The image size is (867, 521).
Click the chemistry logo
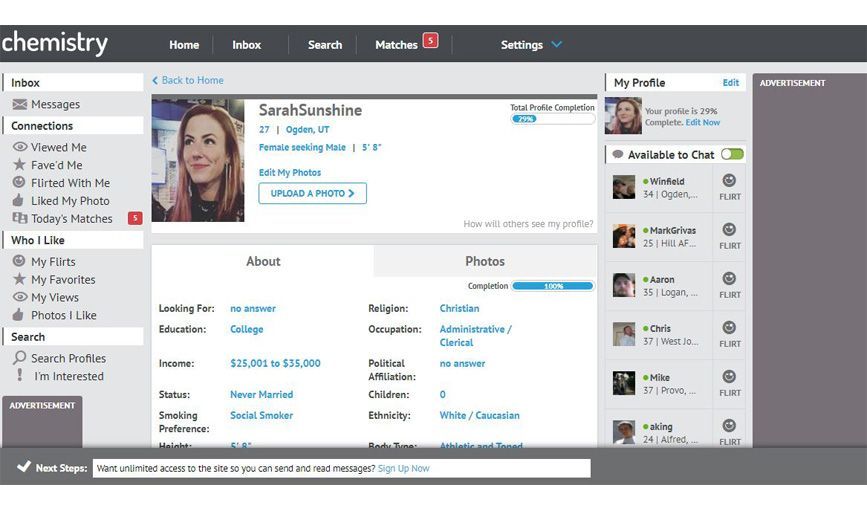point(55,43)
